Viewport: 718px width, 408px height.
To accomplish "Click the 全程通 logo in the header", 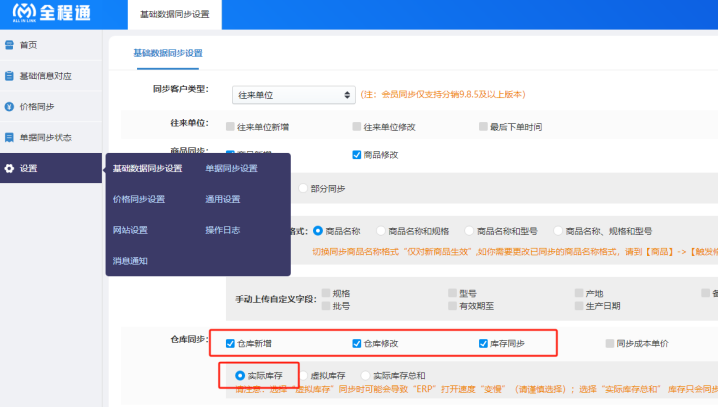I will pyautogui.click(x=51, y=13).
